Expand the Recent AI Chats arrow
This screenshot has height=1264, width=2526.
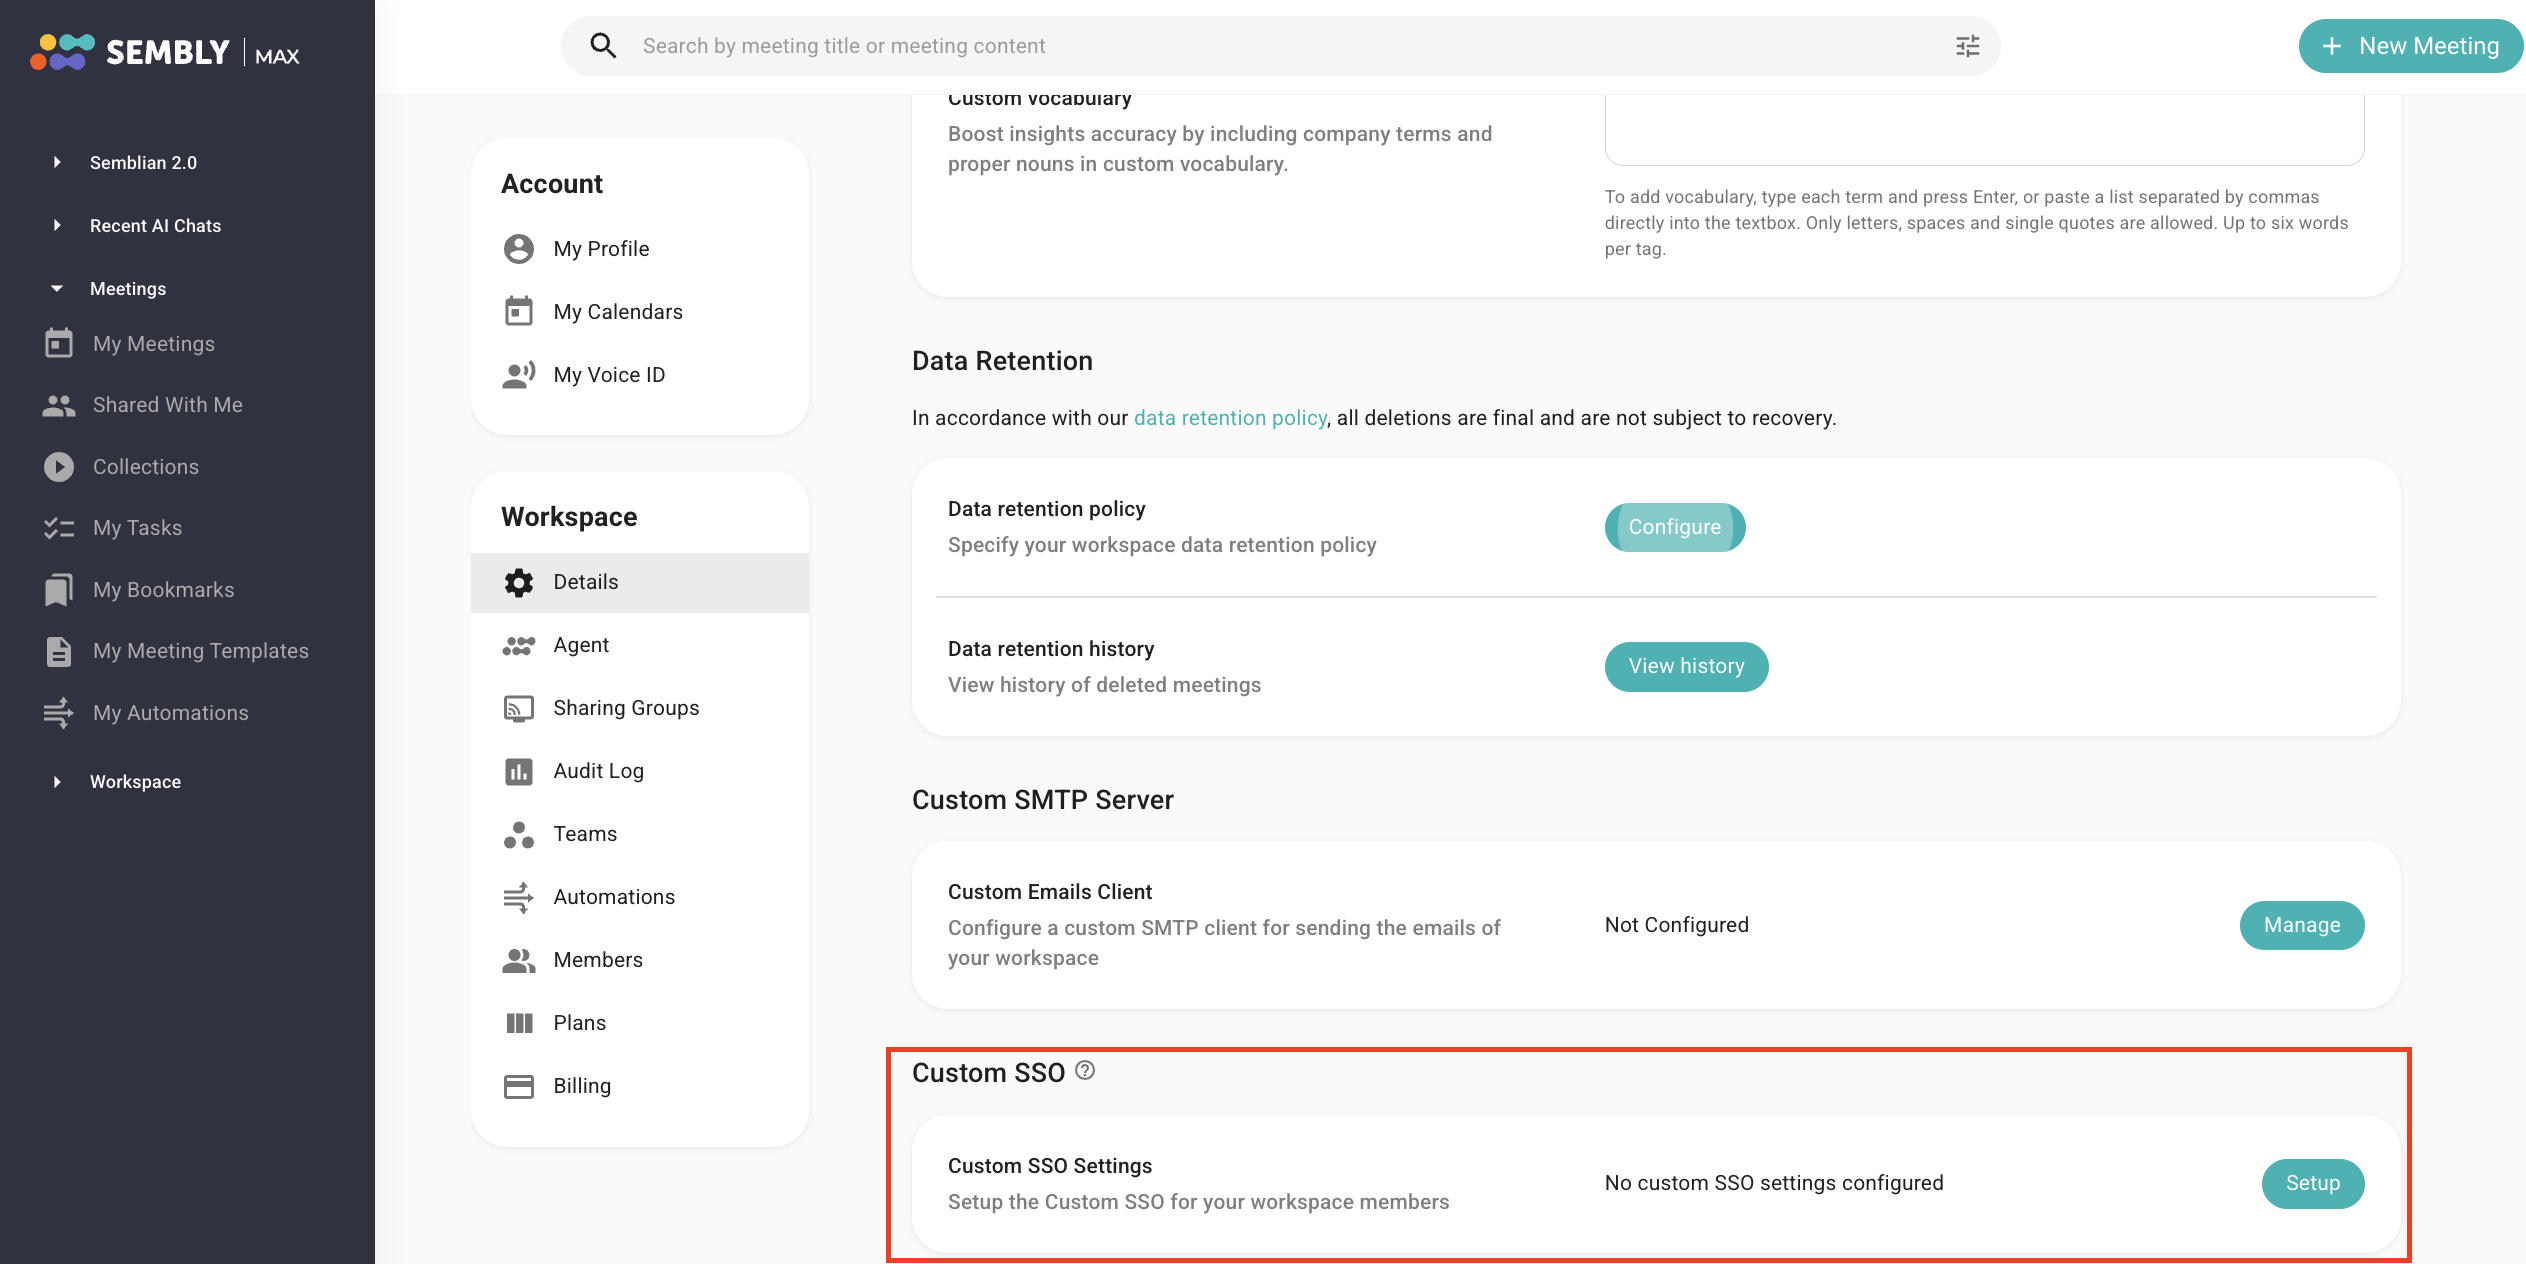[x=57, y=225]
